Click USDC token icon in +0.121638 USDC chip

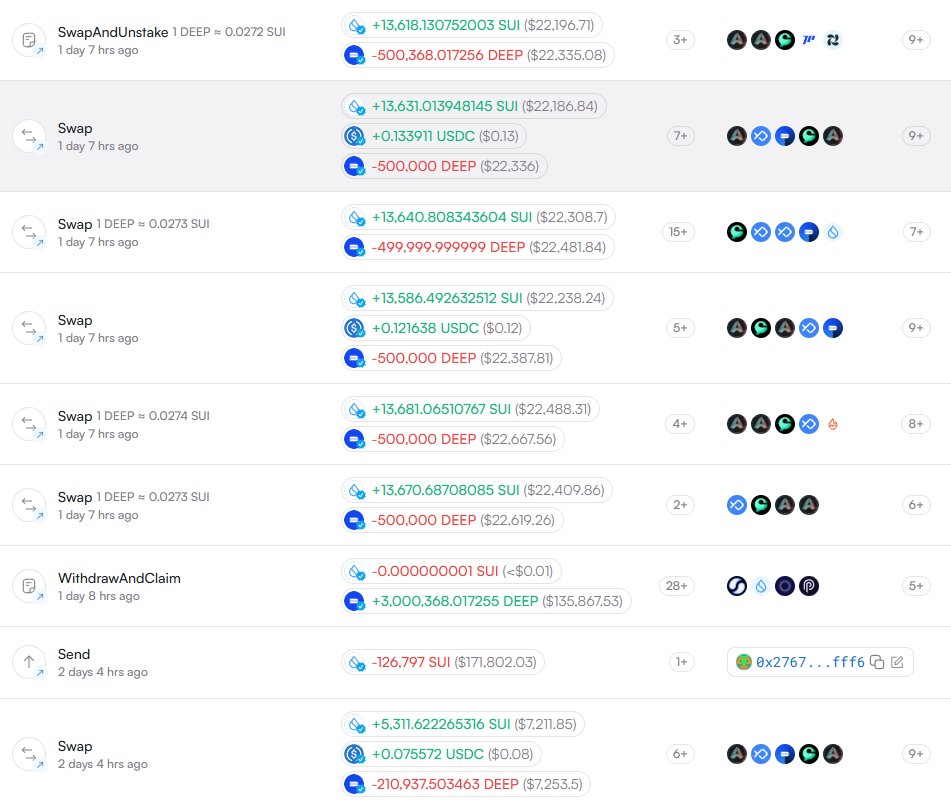point(355,328)
